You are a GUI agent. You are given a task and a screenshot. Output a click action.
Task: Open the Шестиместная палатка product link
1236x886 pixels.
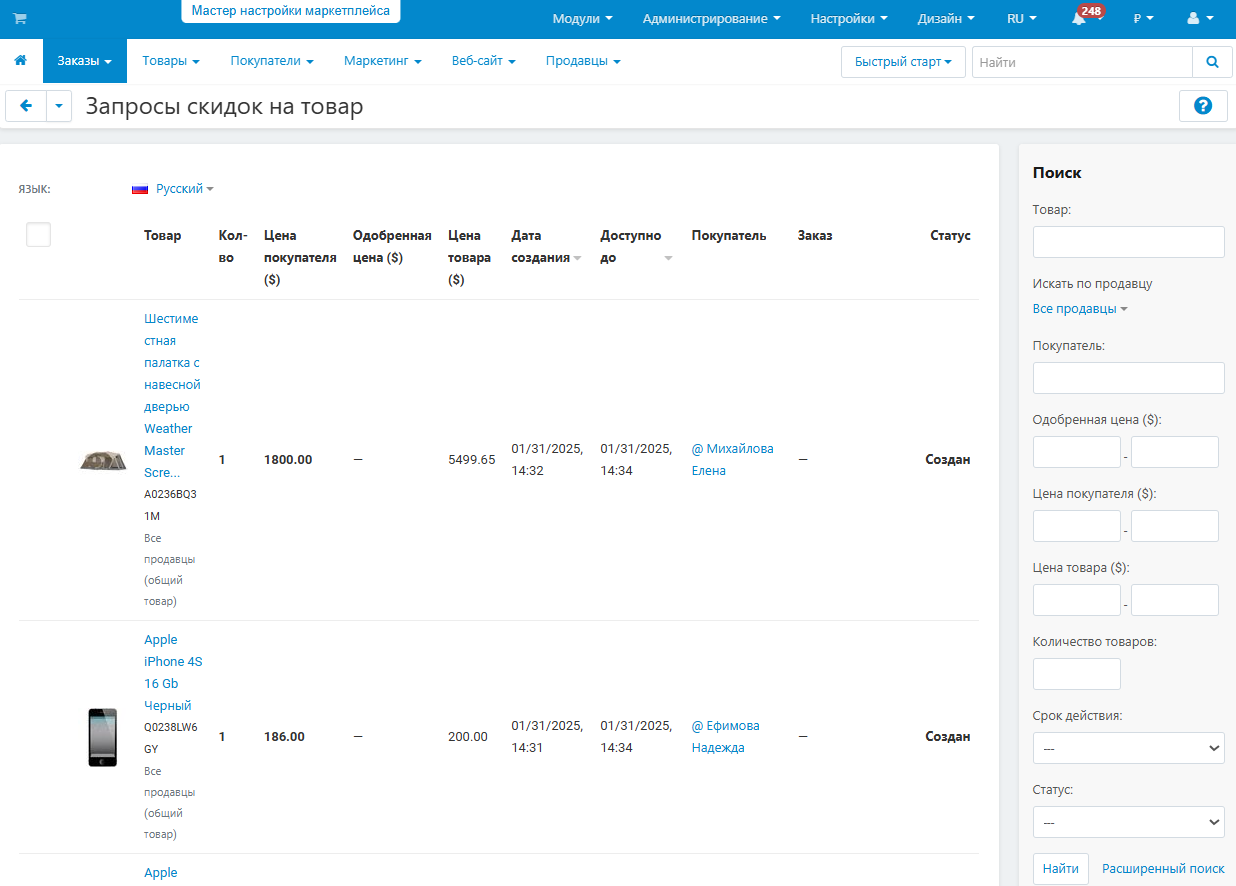coord(173,395)
